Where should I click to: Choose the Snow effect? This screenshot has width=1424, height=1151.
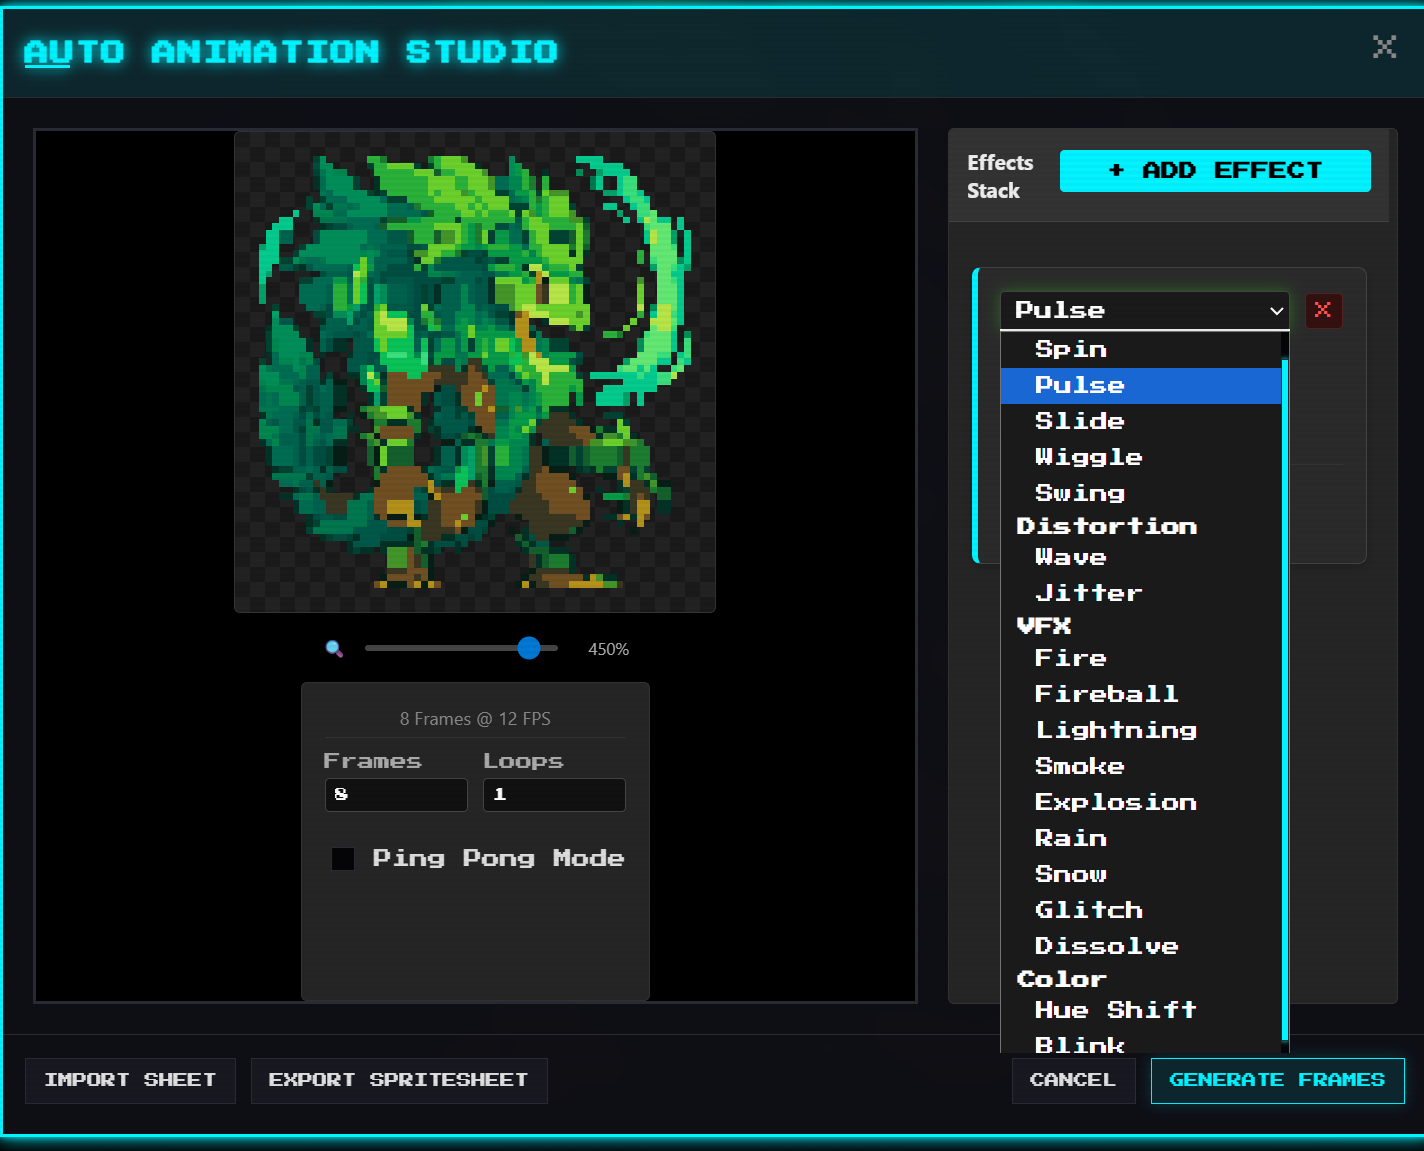point(1141,875)
